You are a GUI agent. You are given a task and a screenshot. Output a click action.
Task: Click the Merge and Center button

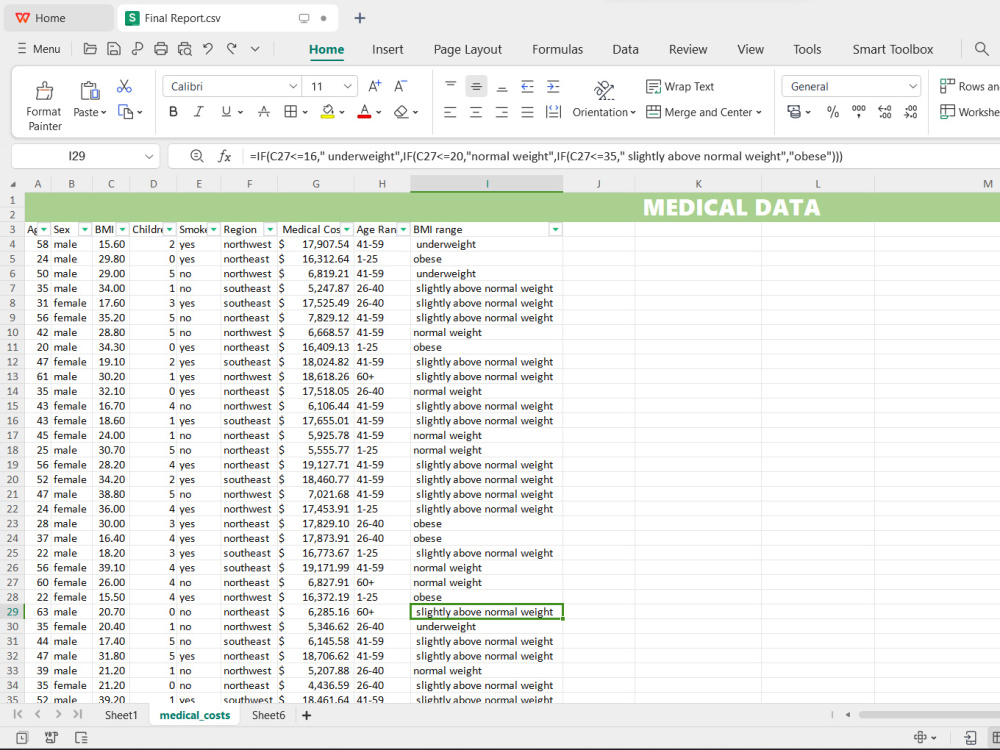(704, 112)
